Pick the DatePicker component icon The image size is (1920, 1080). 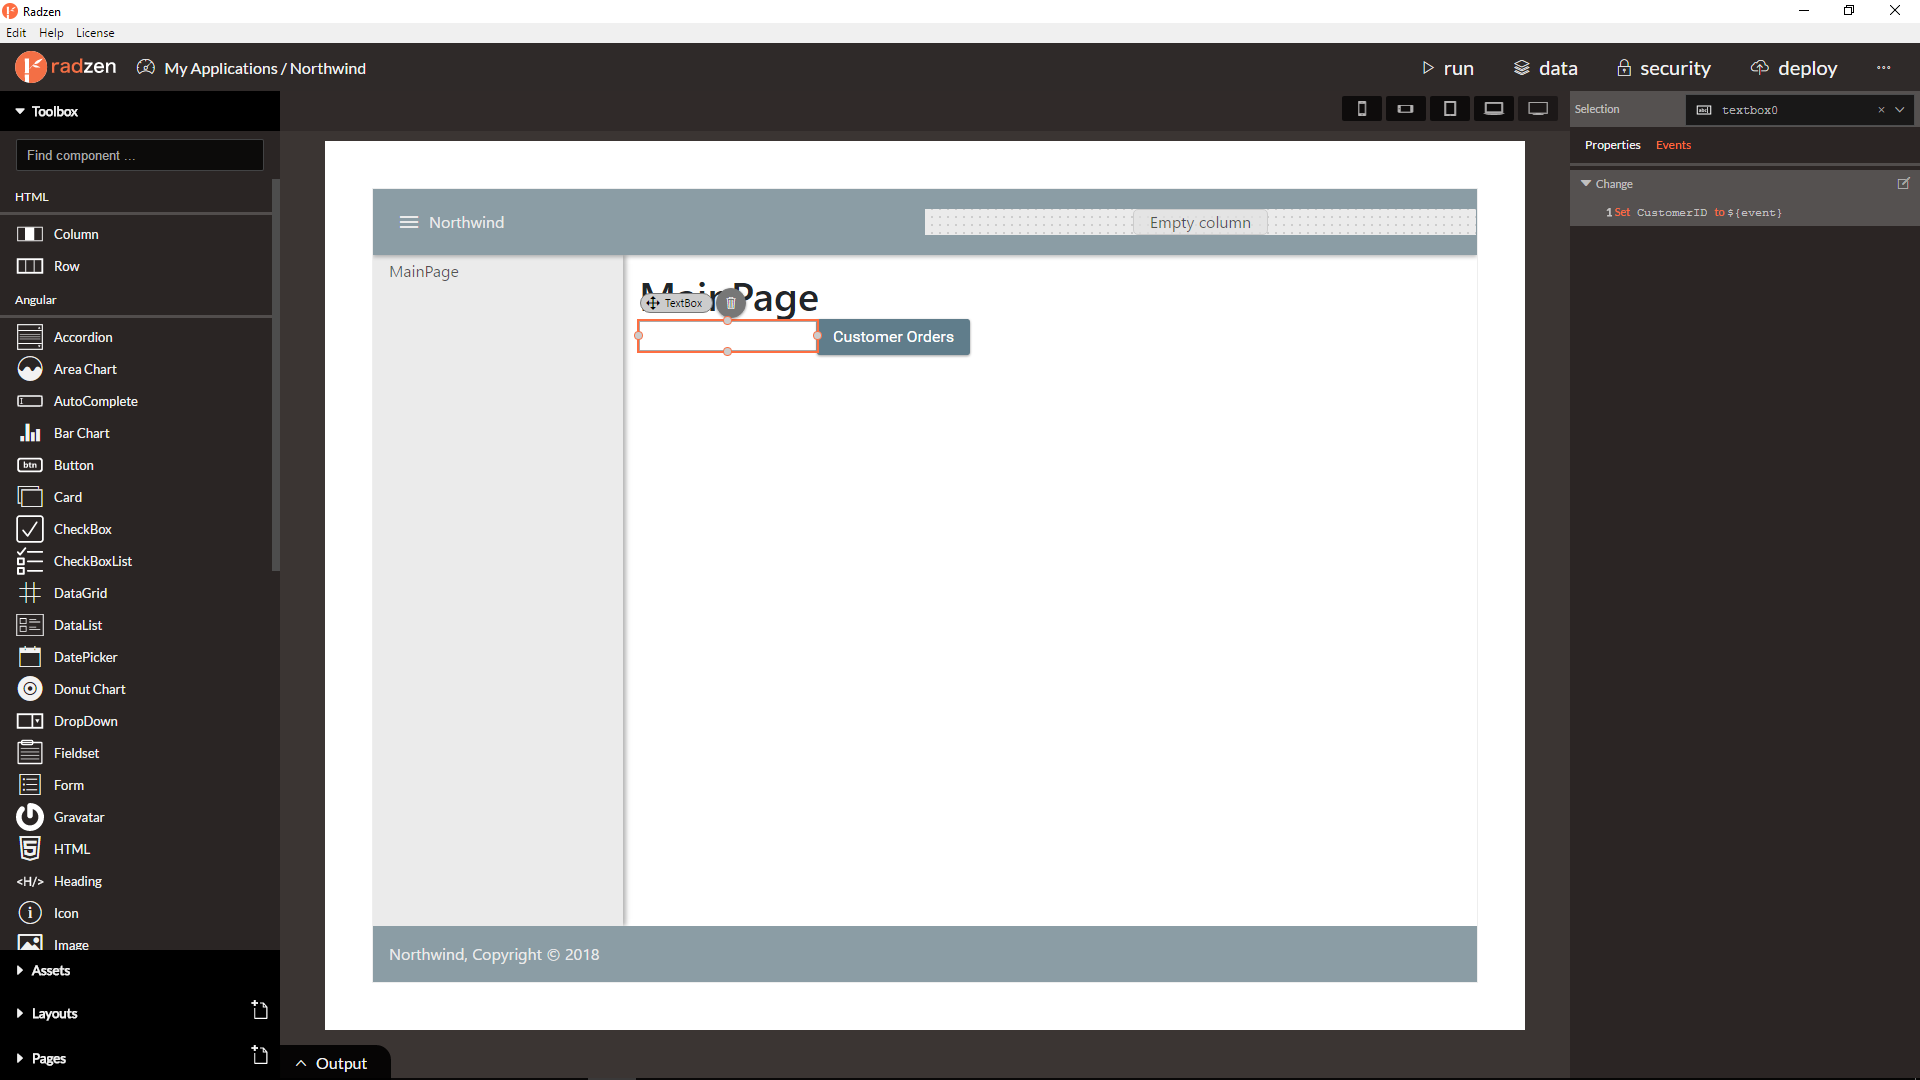click(x=30, y=657)
